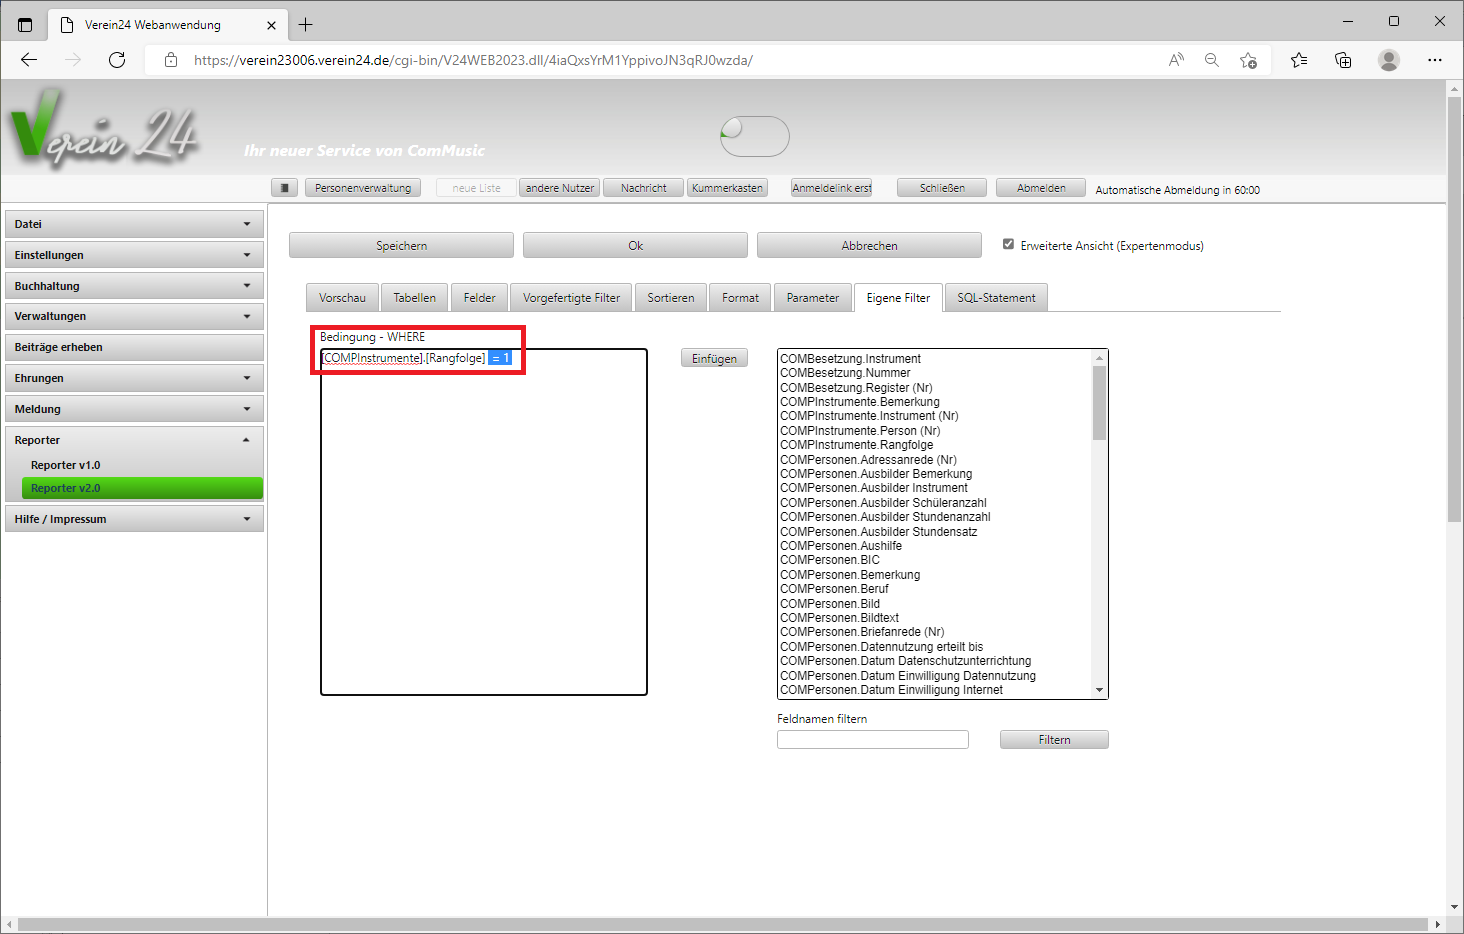Switch to the SQL-Statement tab

click(996, 298)
